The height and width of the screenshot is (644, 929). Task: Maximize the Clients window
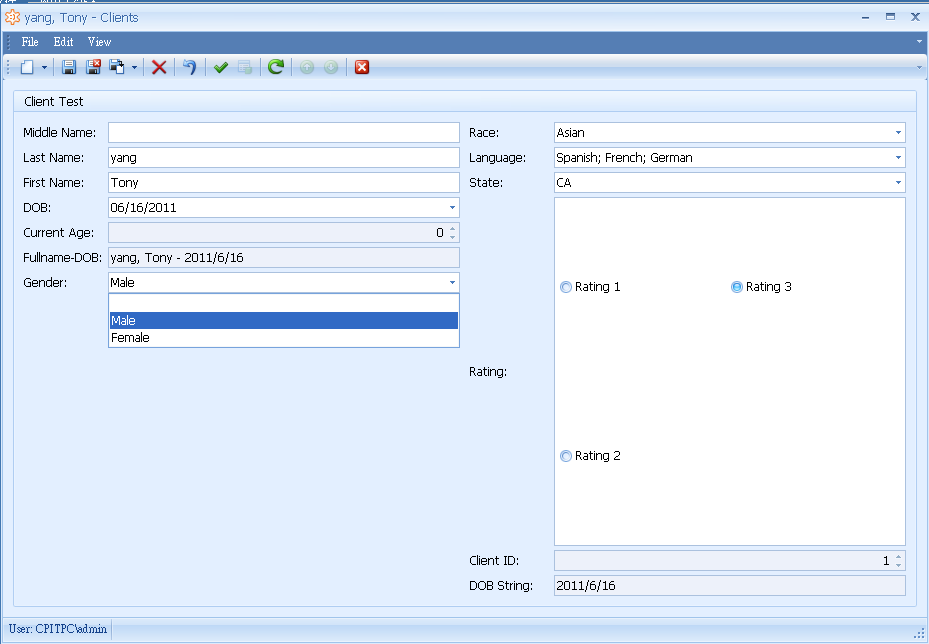(x=890, y=17)
